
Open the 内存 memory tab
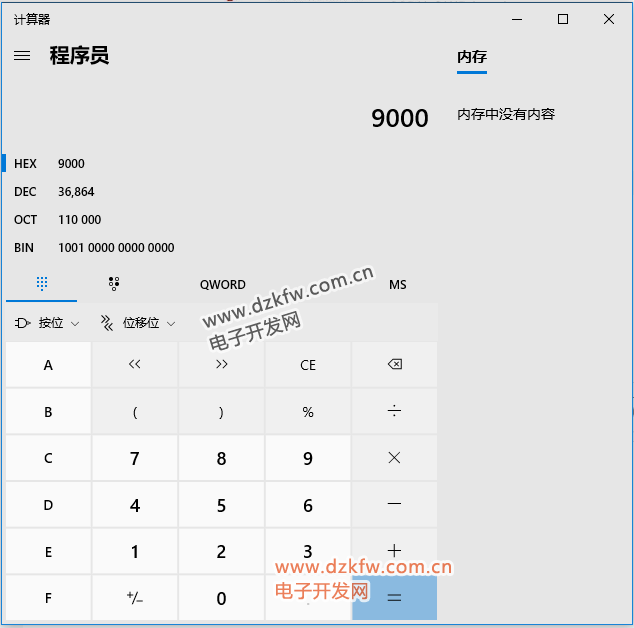[x=472, y=57]
